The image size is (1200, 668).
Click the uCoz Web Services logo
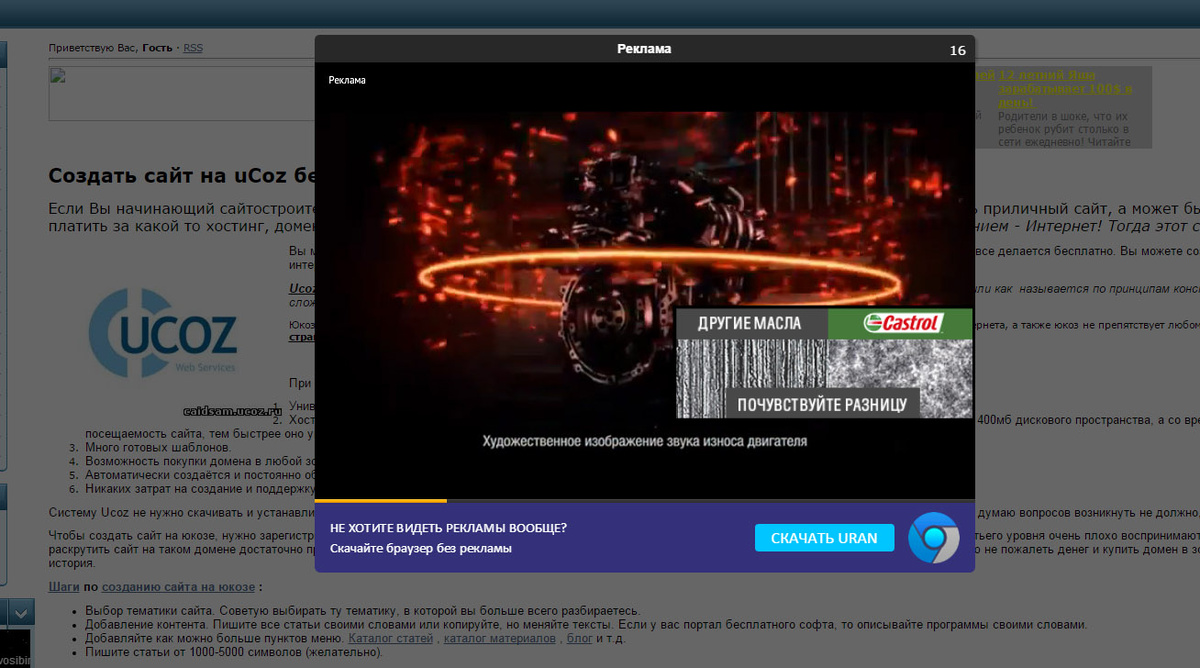[163, 331]
